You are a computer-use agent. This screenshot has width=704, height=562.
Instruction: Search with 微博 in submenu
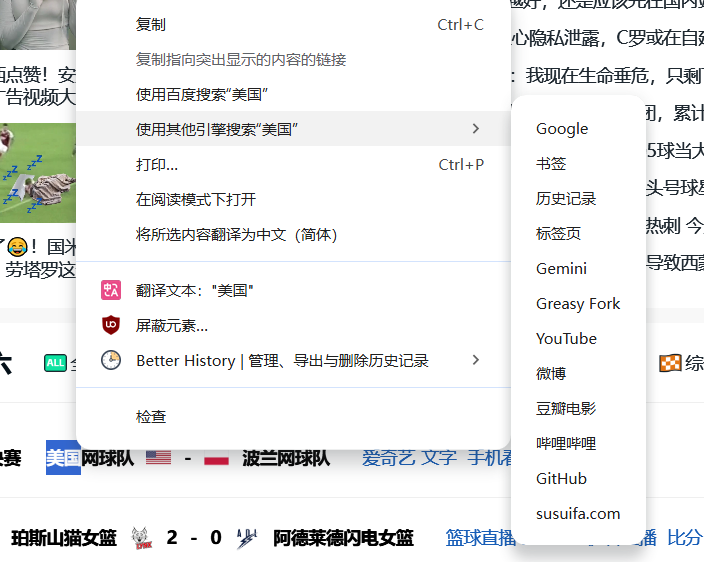pyautogui.click(x=578, y=374)
